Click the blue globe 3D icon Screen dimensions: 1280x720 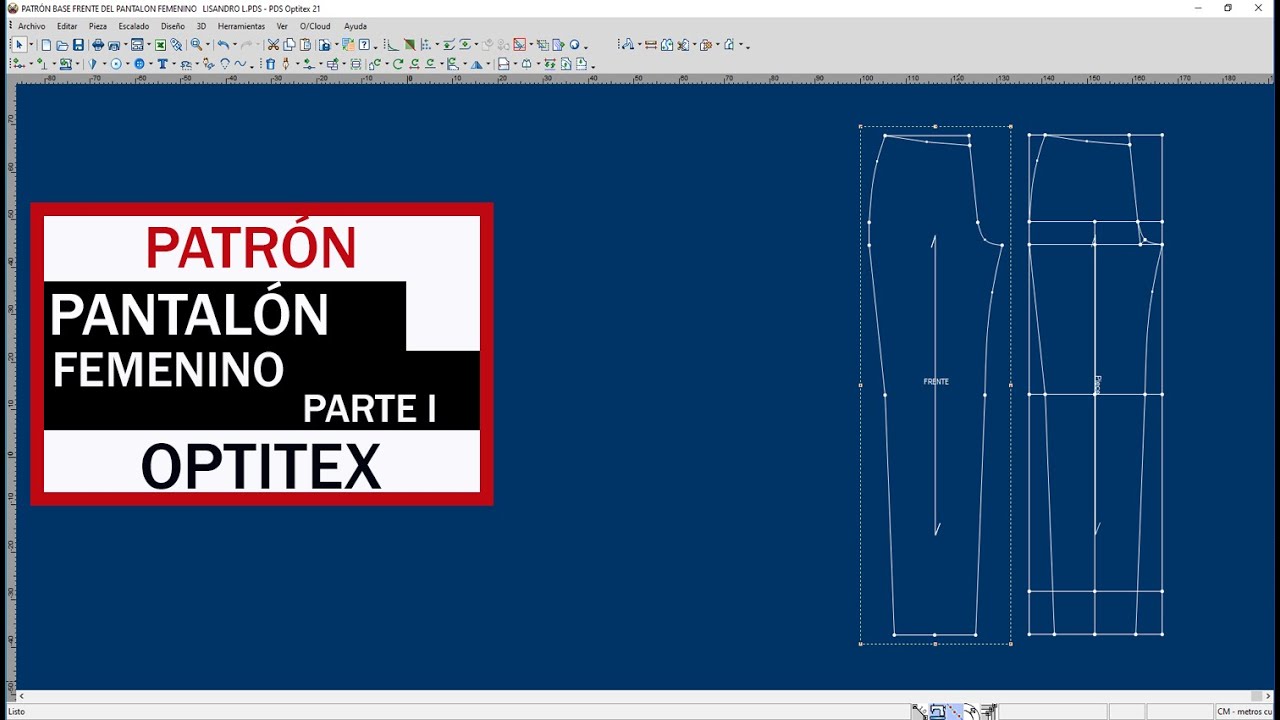pos(575,45)
